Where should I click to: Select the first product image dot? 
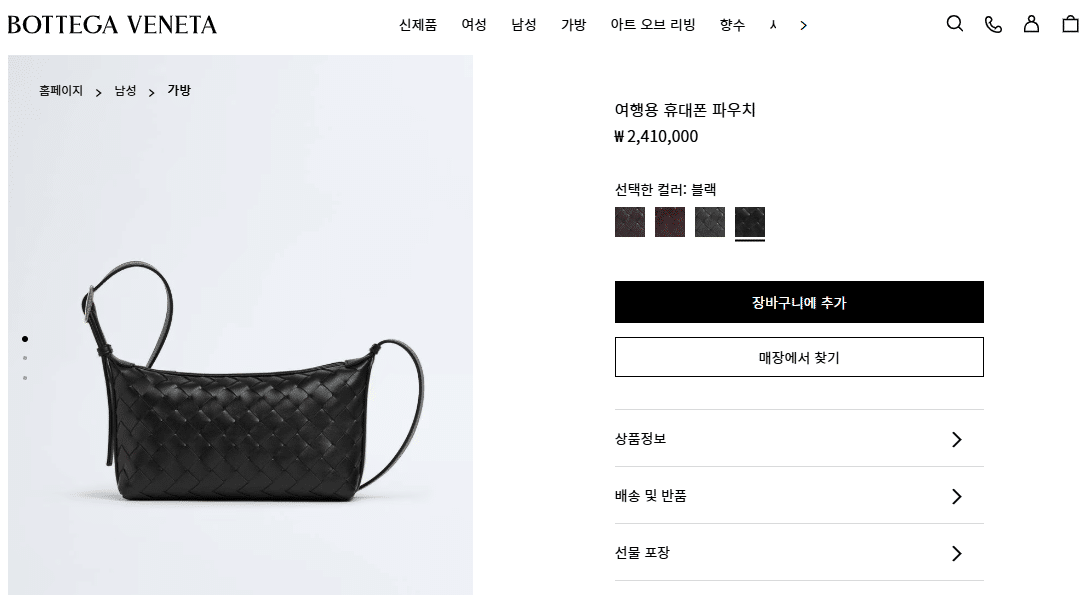[25, 339]
